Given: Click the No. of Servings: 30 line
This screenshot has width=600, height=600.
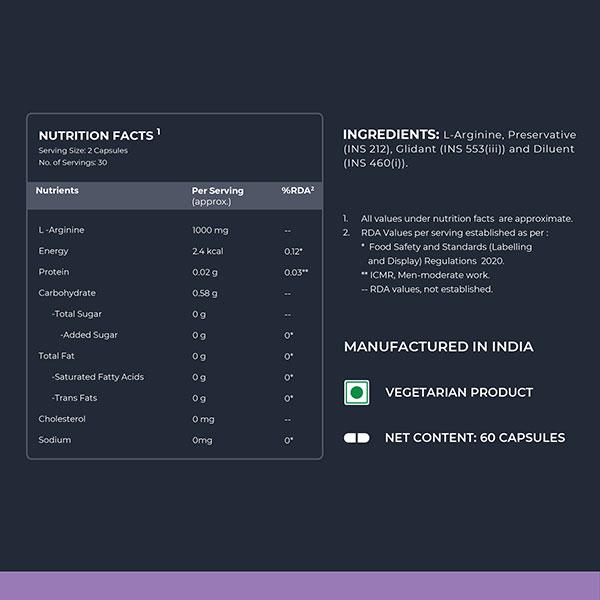Looking at the screenshot, I should click(x=73, y=162).
